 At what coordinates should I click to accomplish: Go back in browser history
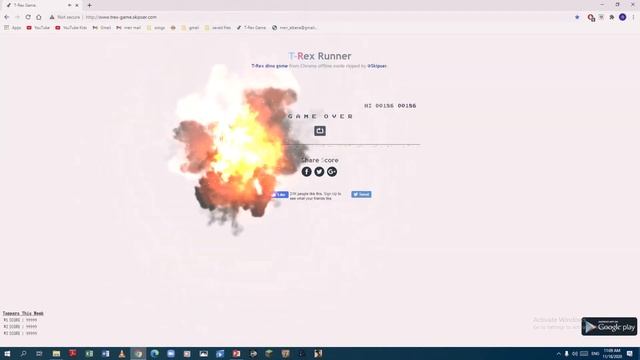(x=7, y=17)
